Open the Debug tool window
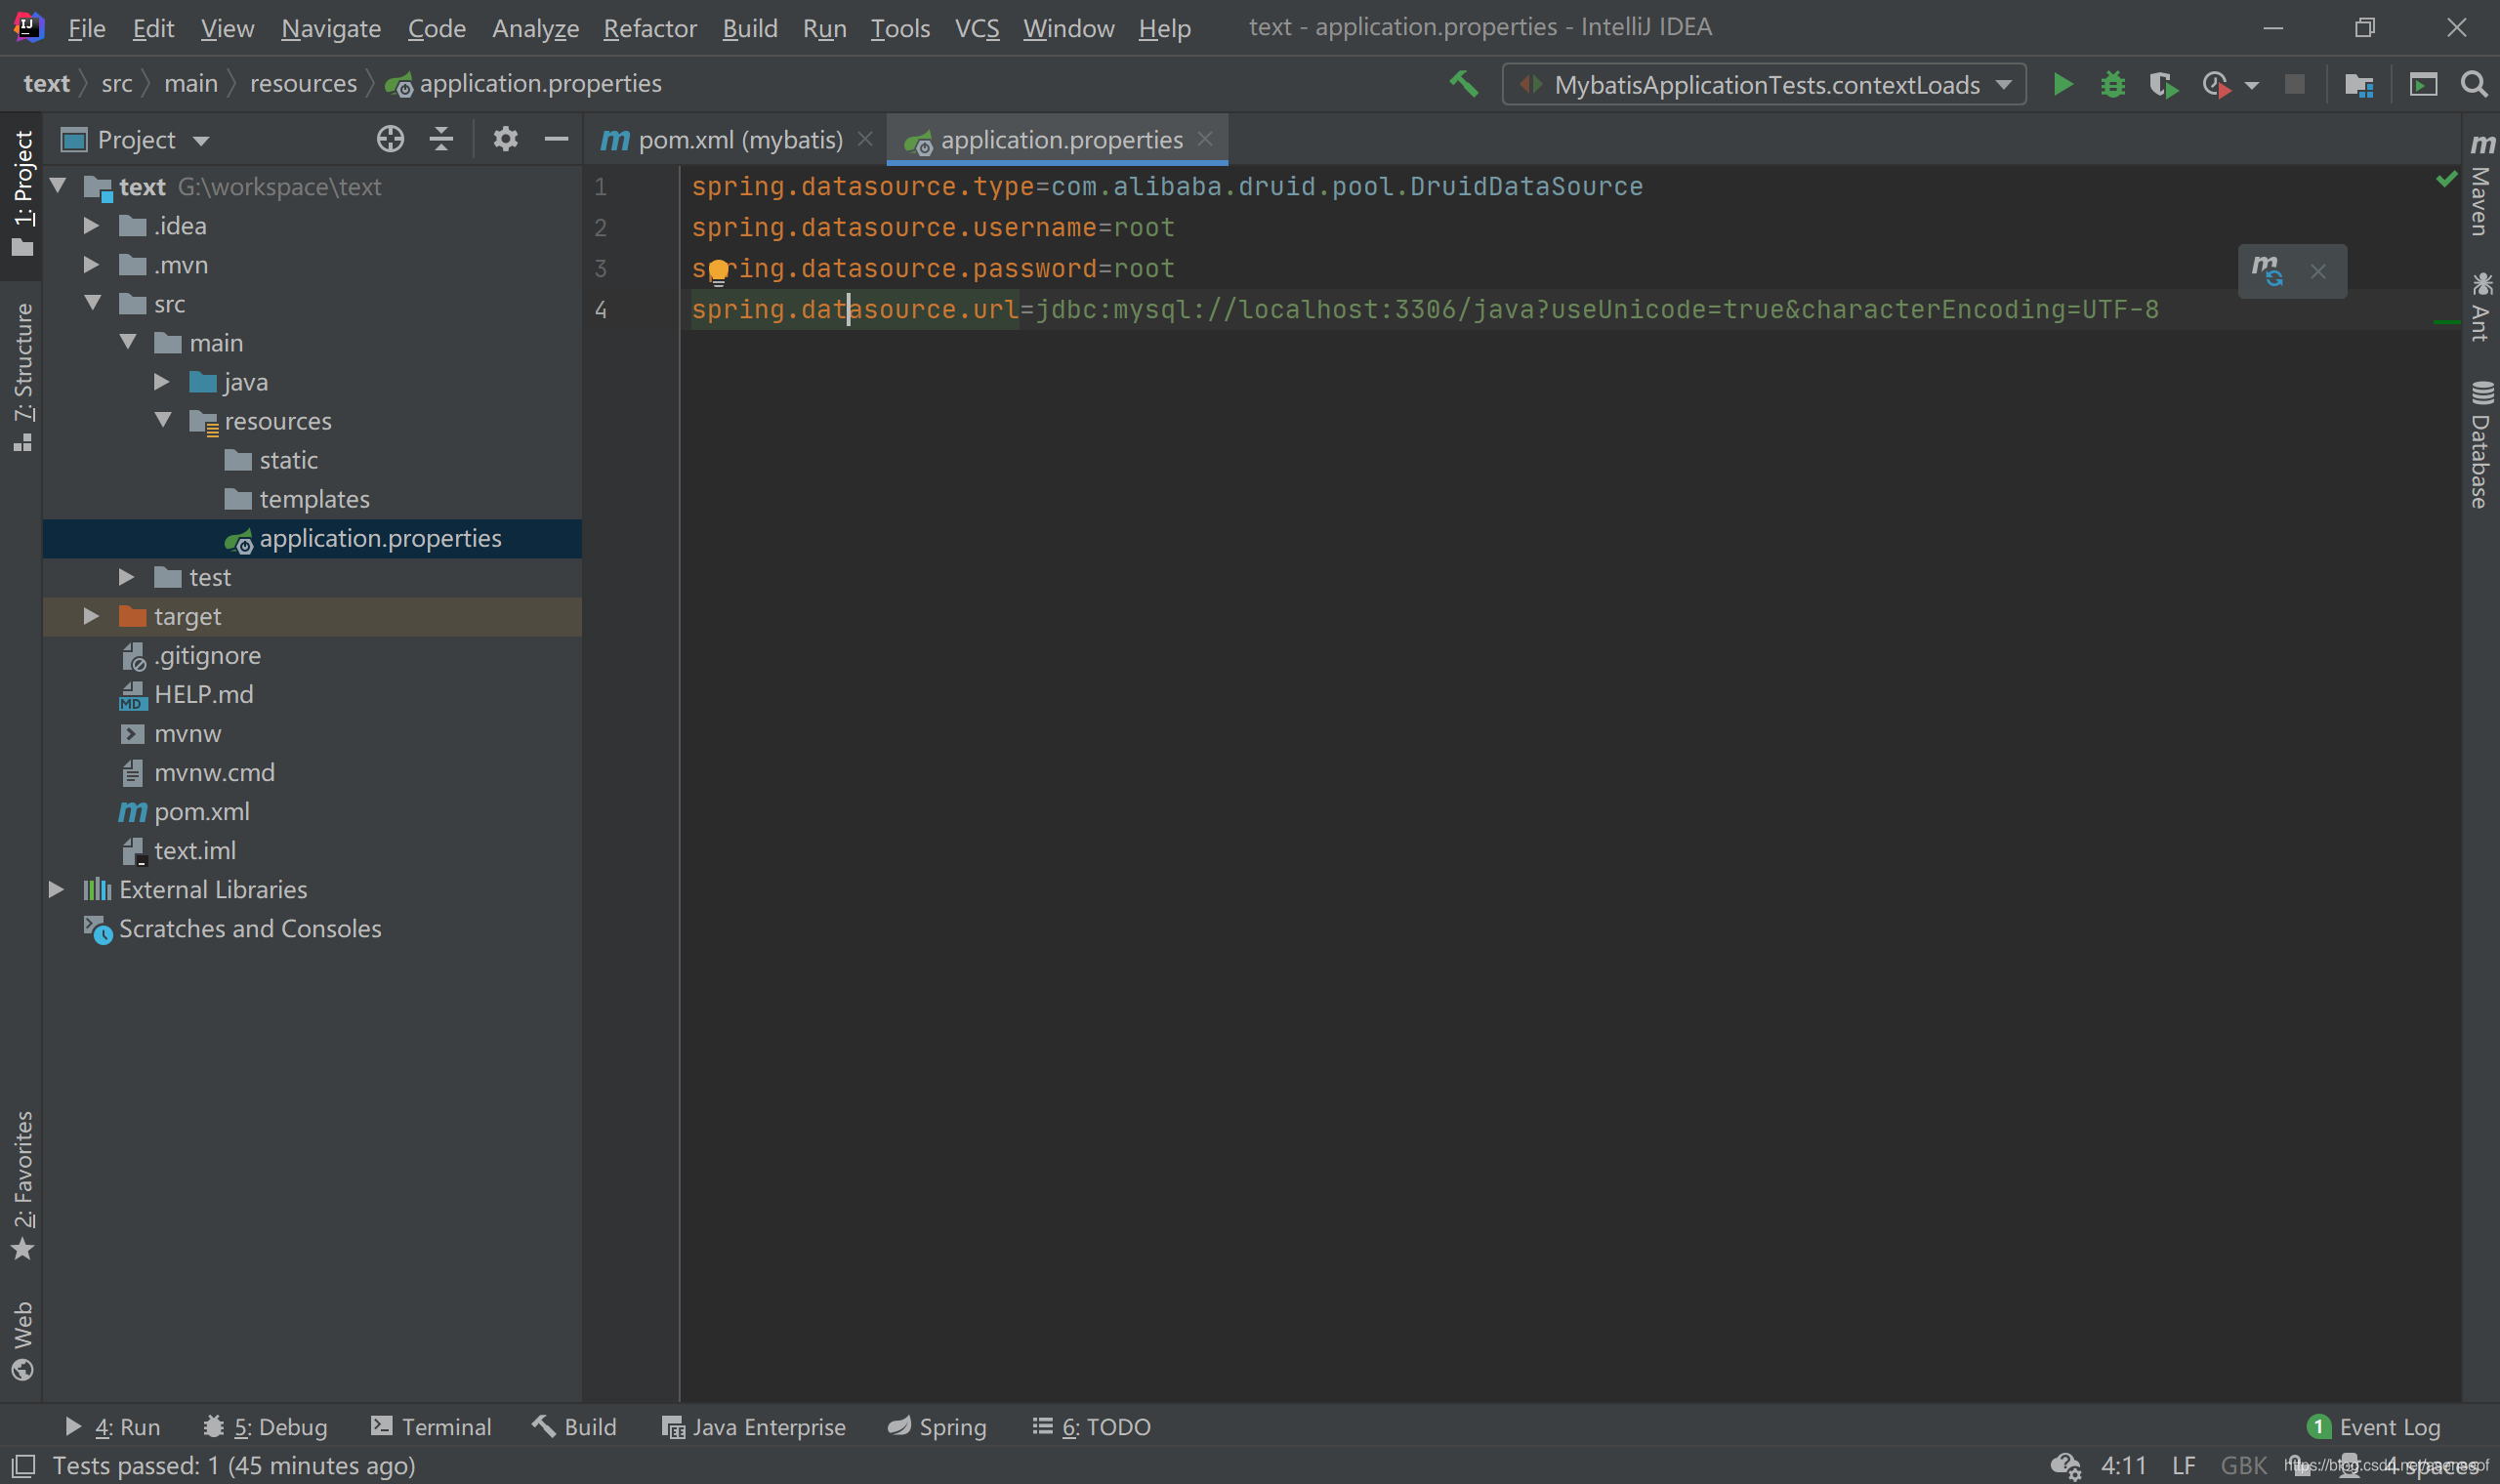The width and height of the screenshot is (2500, 1484). (x=265, y=1427)
